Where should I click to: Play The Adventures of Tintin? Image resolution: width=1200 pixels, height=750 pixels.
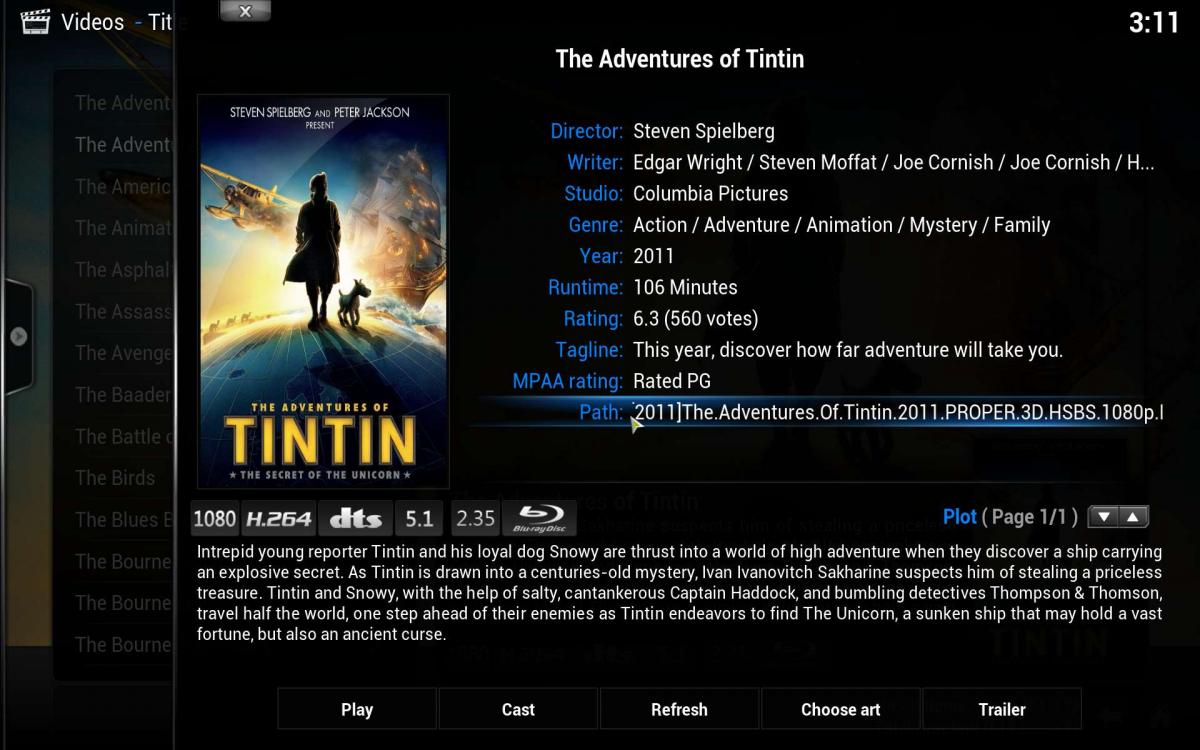pos(357,709)
